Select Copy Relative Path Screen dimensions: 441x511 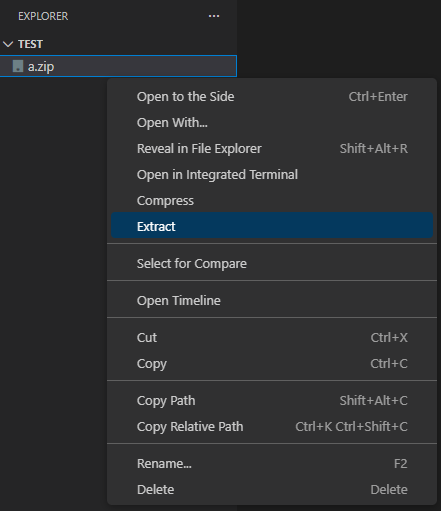272,426
